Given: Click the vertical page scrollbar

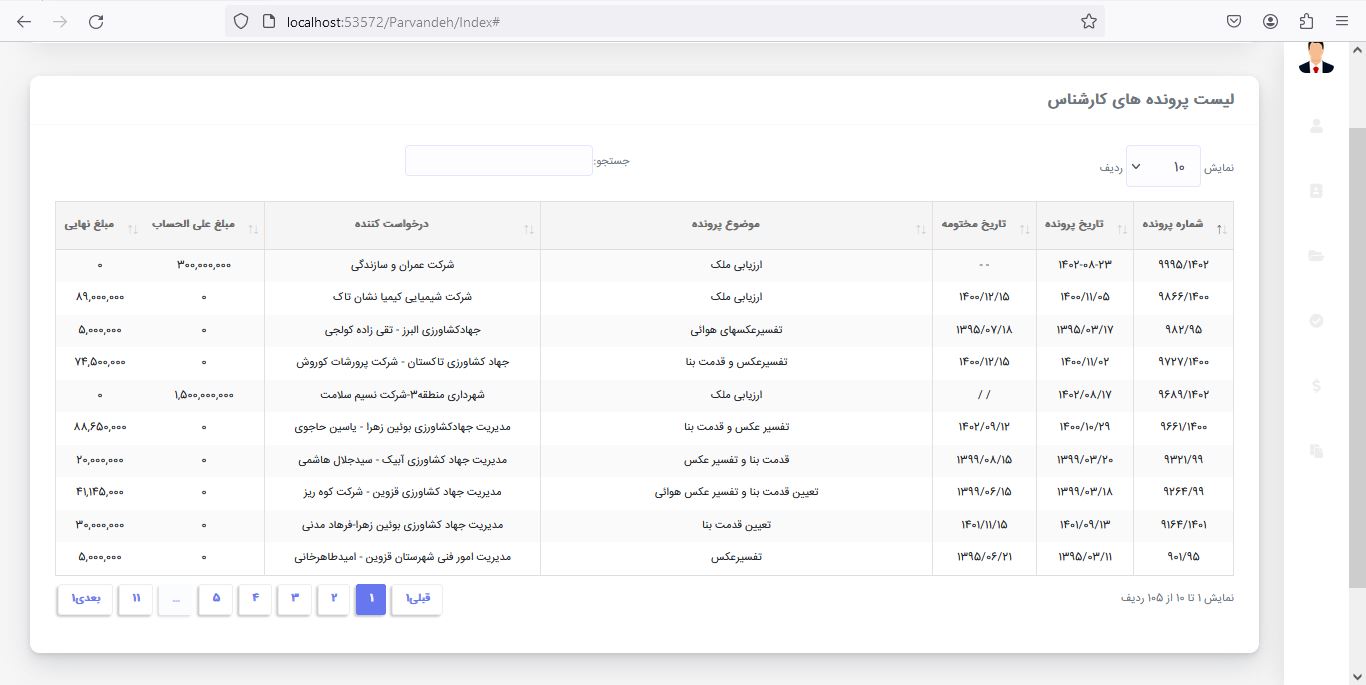Looking at the screenshot, I should (1357, 350).
